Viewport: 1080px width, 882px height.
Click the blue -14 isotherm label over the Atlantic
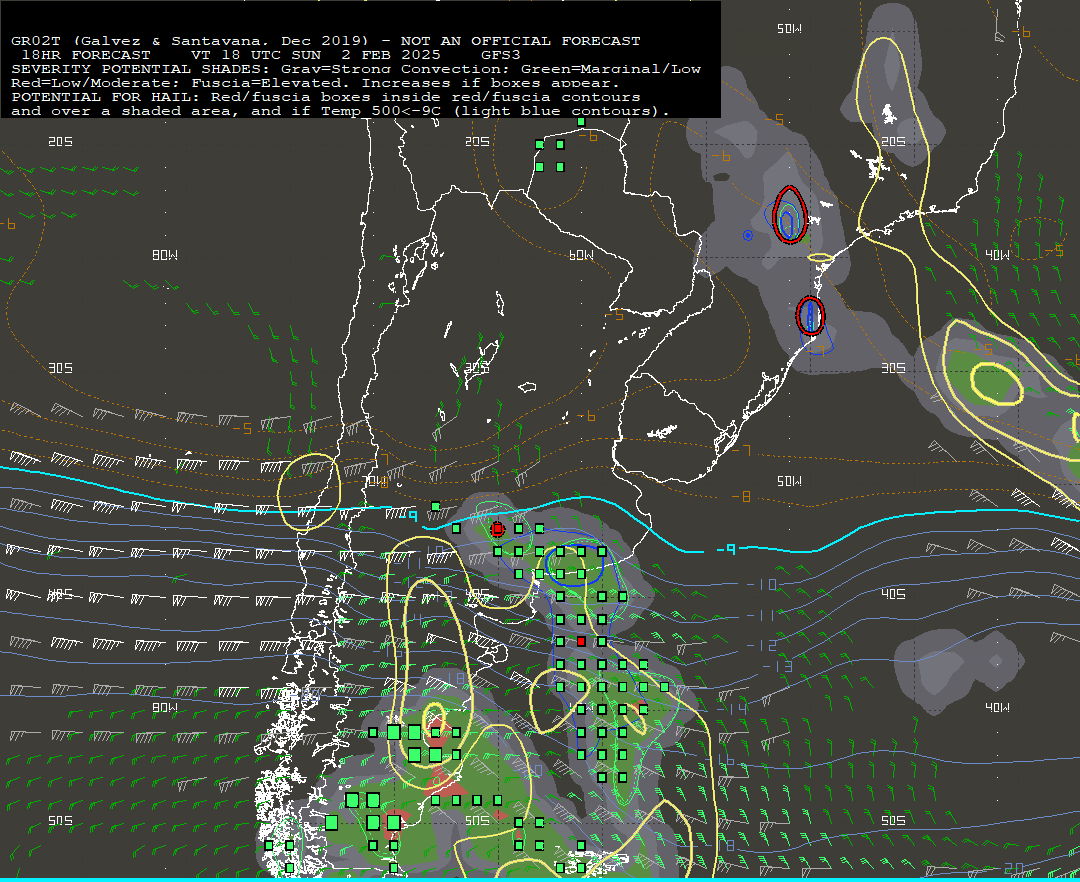(x=731, y=708)
